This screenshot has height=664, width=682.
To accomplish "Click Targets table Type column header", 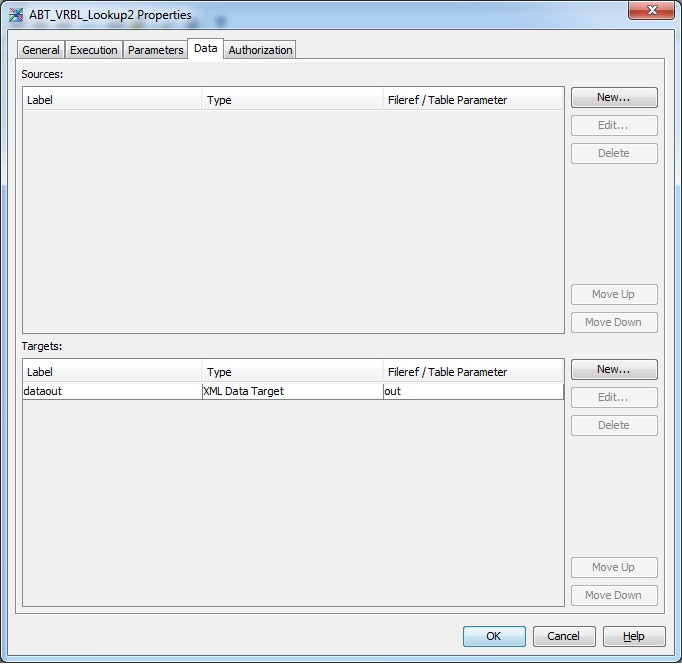I will (292, 372).
